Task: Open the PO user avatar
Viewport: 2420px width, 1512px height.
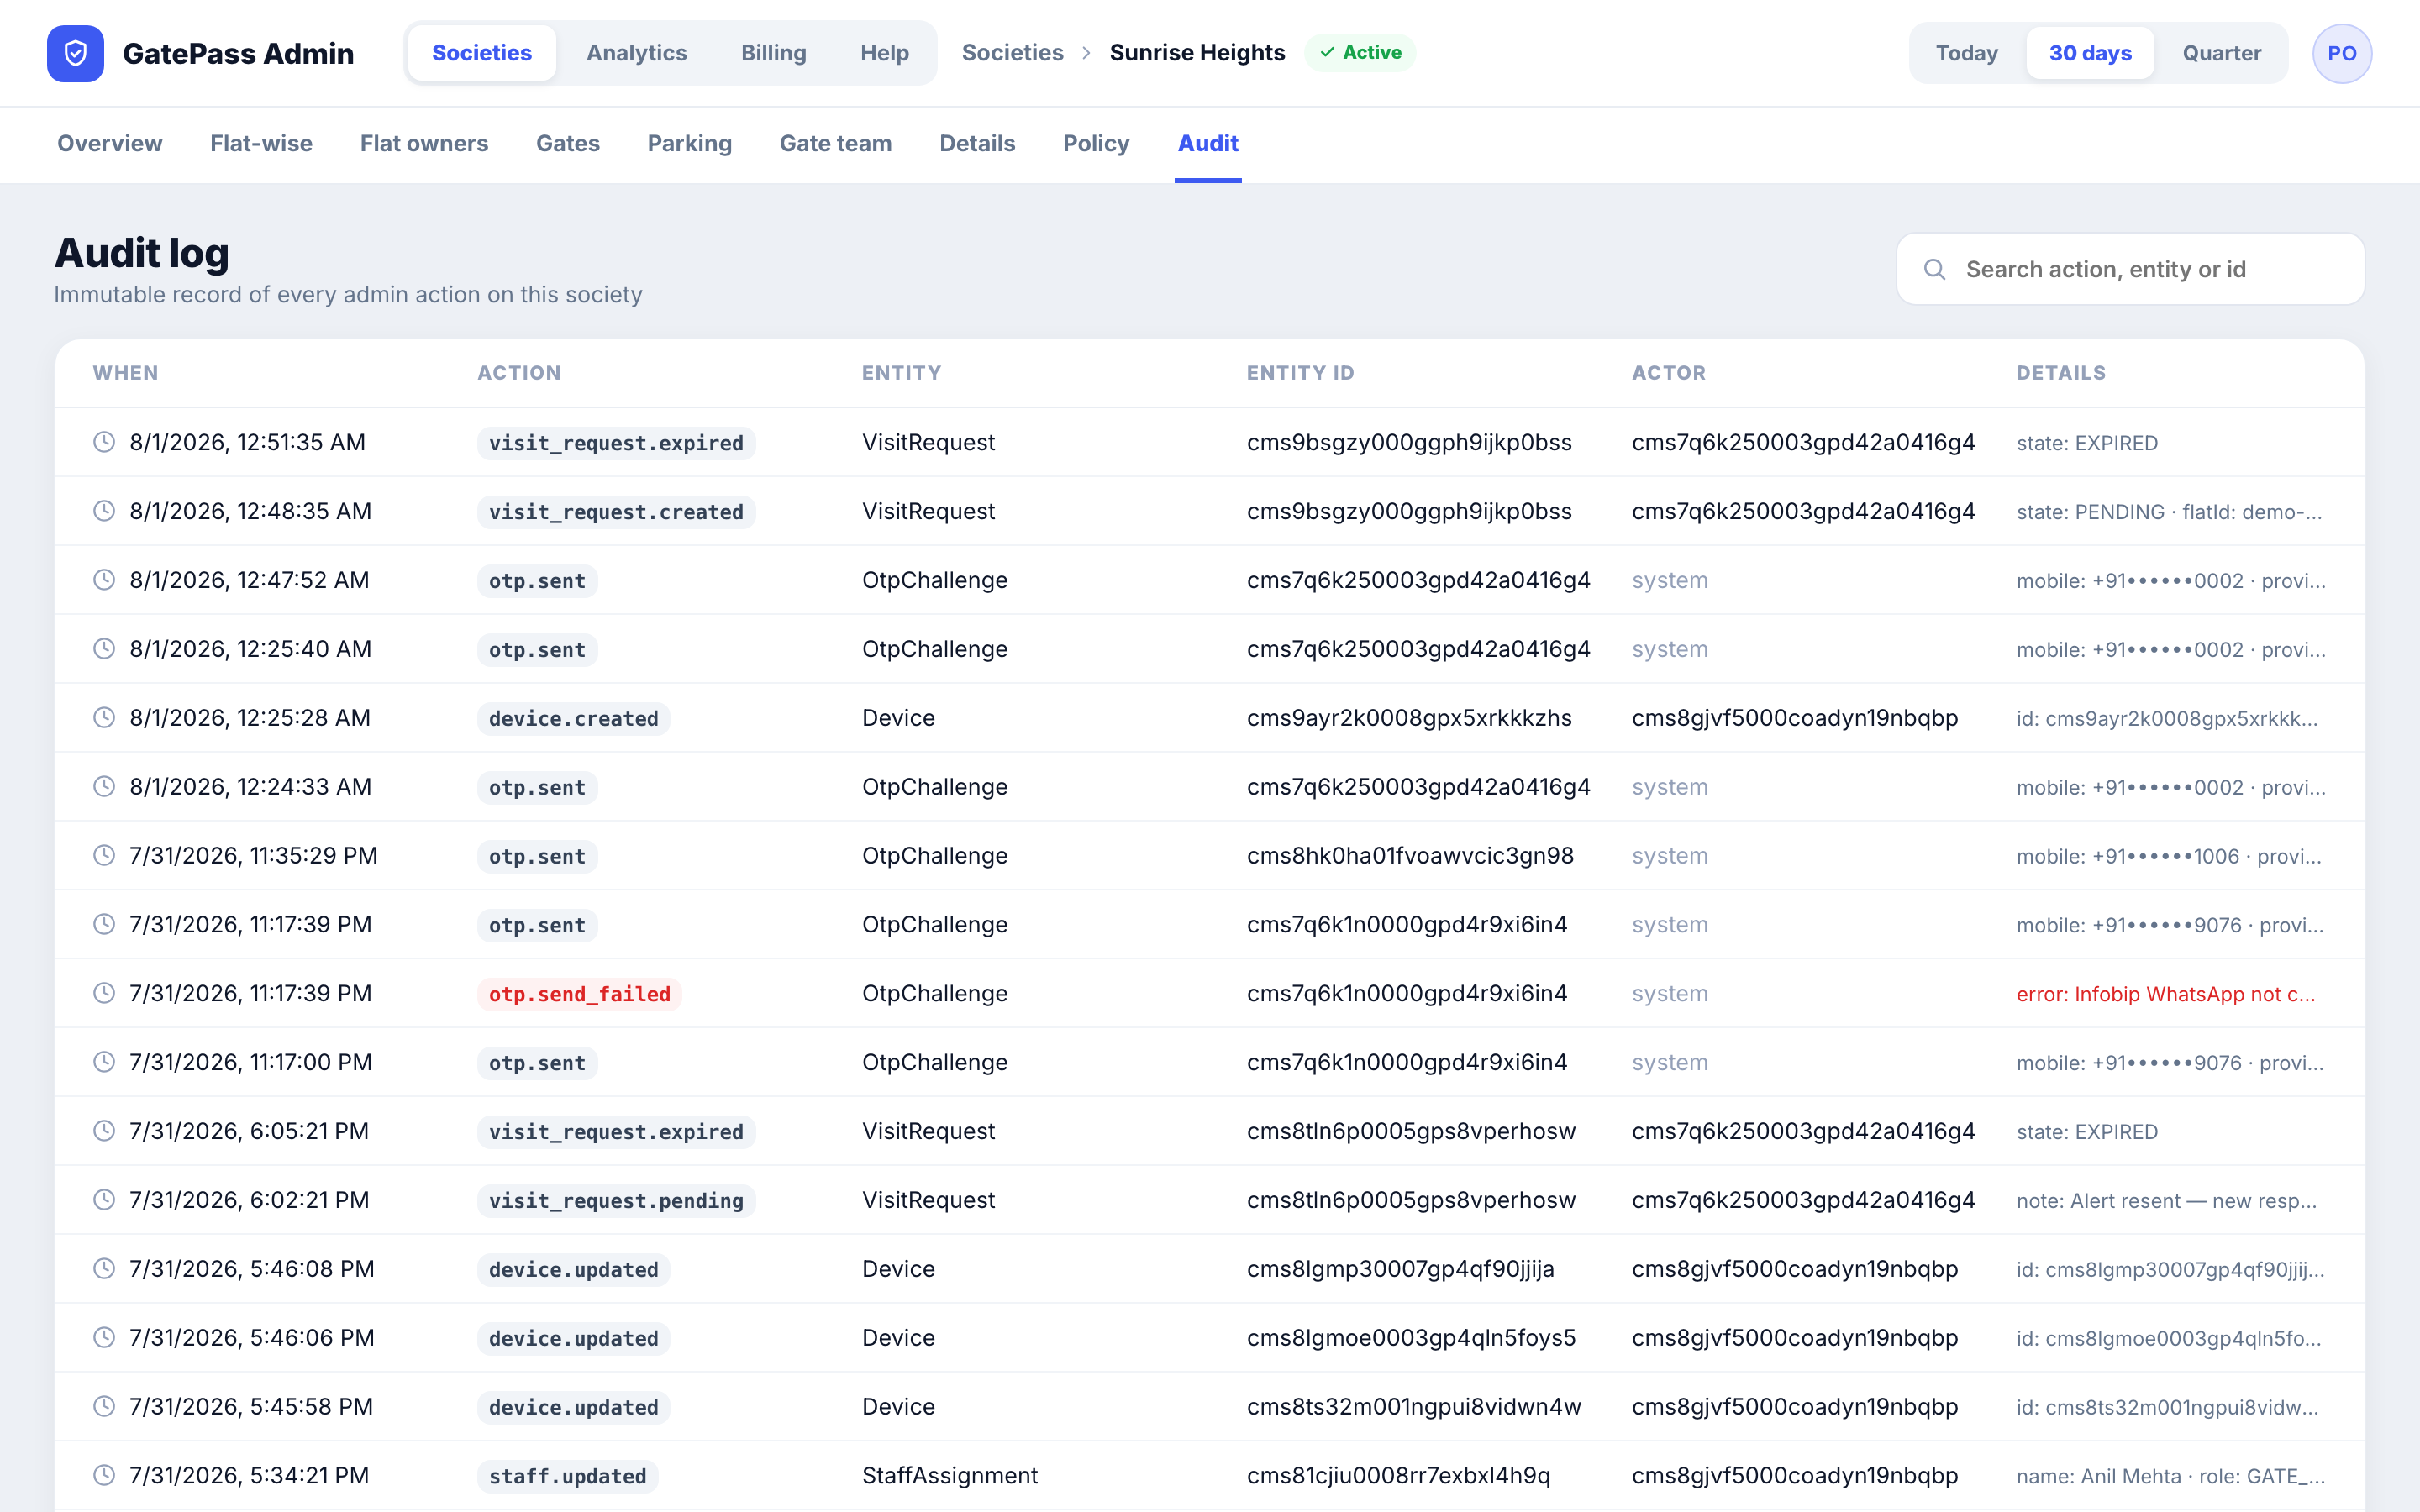Action: (x=2341, y=53)
